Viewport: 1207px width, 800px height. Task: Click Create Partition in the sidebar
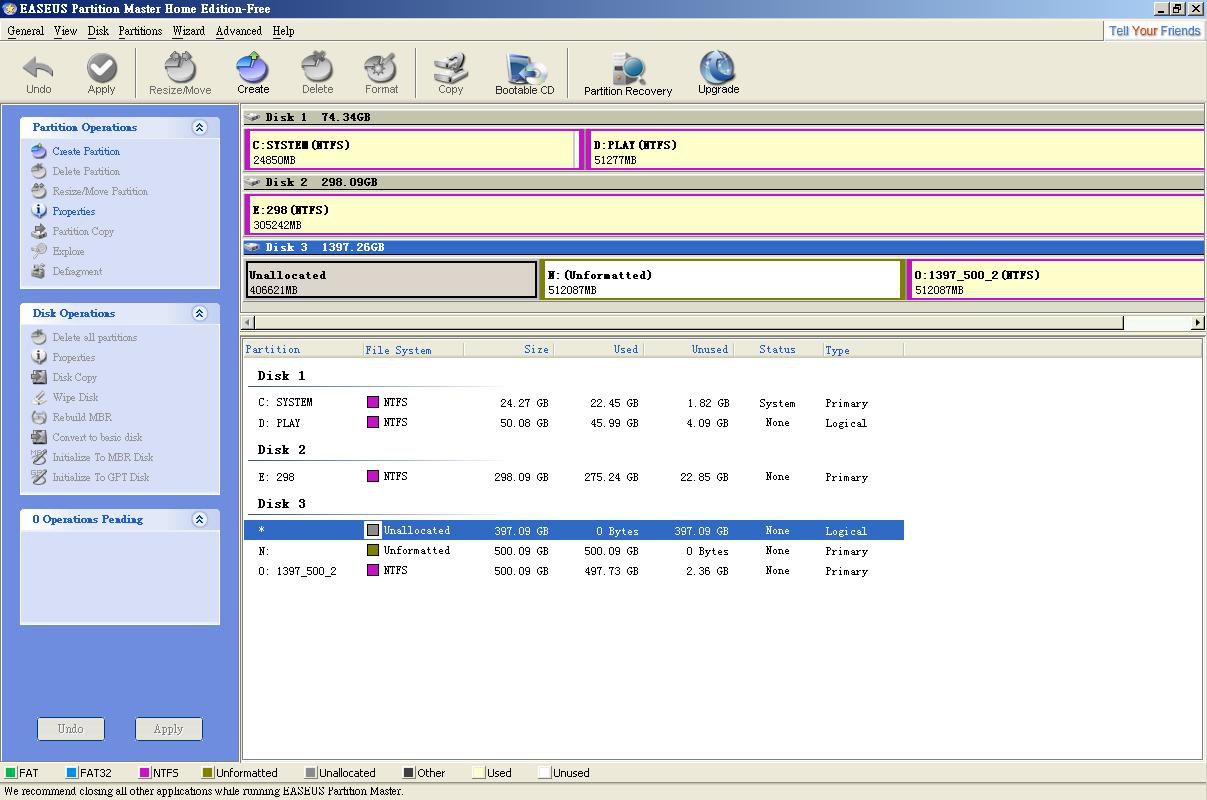click(x=86, y=152)
